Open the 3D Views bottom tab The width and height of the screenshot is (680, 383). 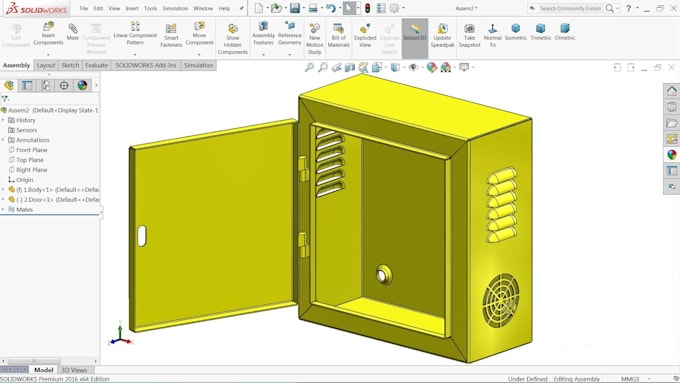coord(74,370)
